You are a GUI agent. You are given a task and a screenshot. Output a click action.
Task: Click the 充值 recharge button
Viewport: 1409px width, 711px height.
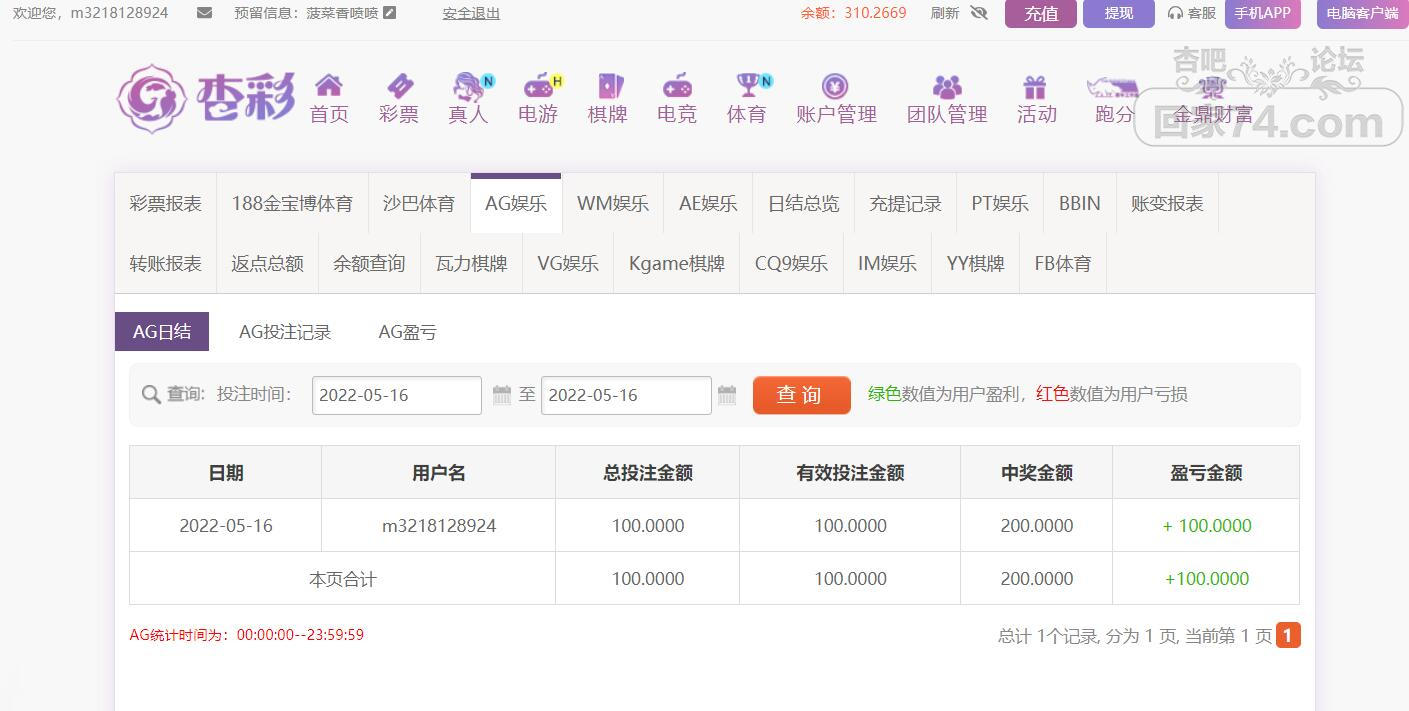pyautogui.click(x=1040, y=14)
